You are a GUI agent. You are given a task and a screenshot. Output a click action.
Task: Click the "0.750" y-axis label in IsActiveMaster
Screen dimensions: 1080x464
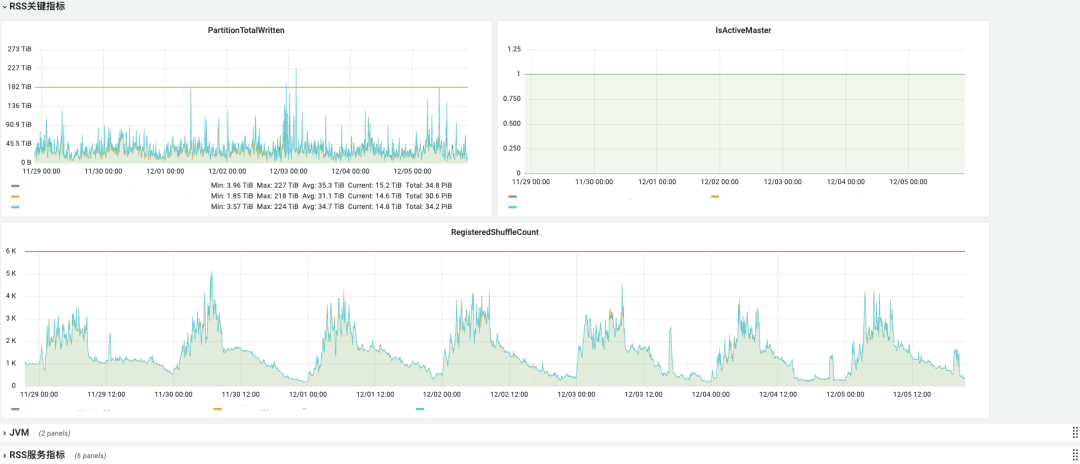click(511, 99)
